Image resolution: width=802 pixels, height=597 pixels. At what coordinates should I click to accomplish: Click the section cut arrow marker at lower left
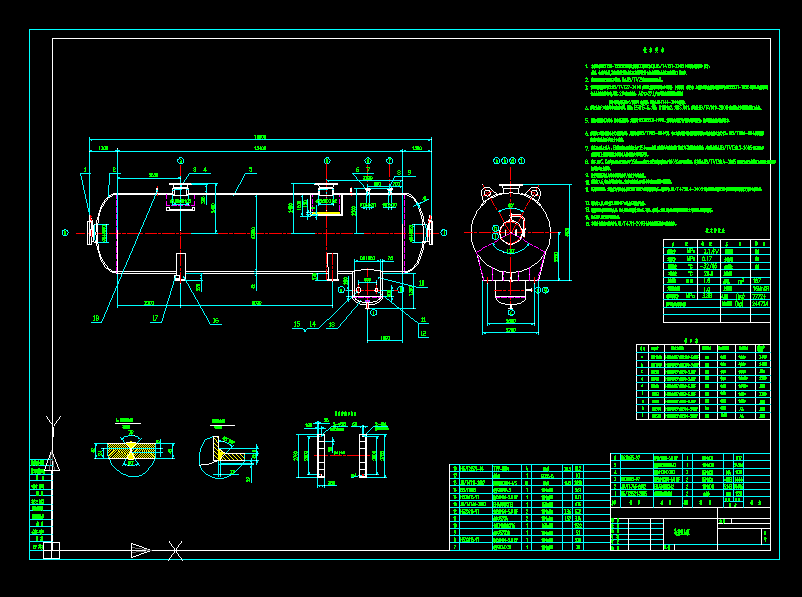point(52,462)
